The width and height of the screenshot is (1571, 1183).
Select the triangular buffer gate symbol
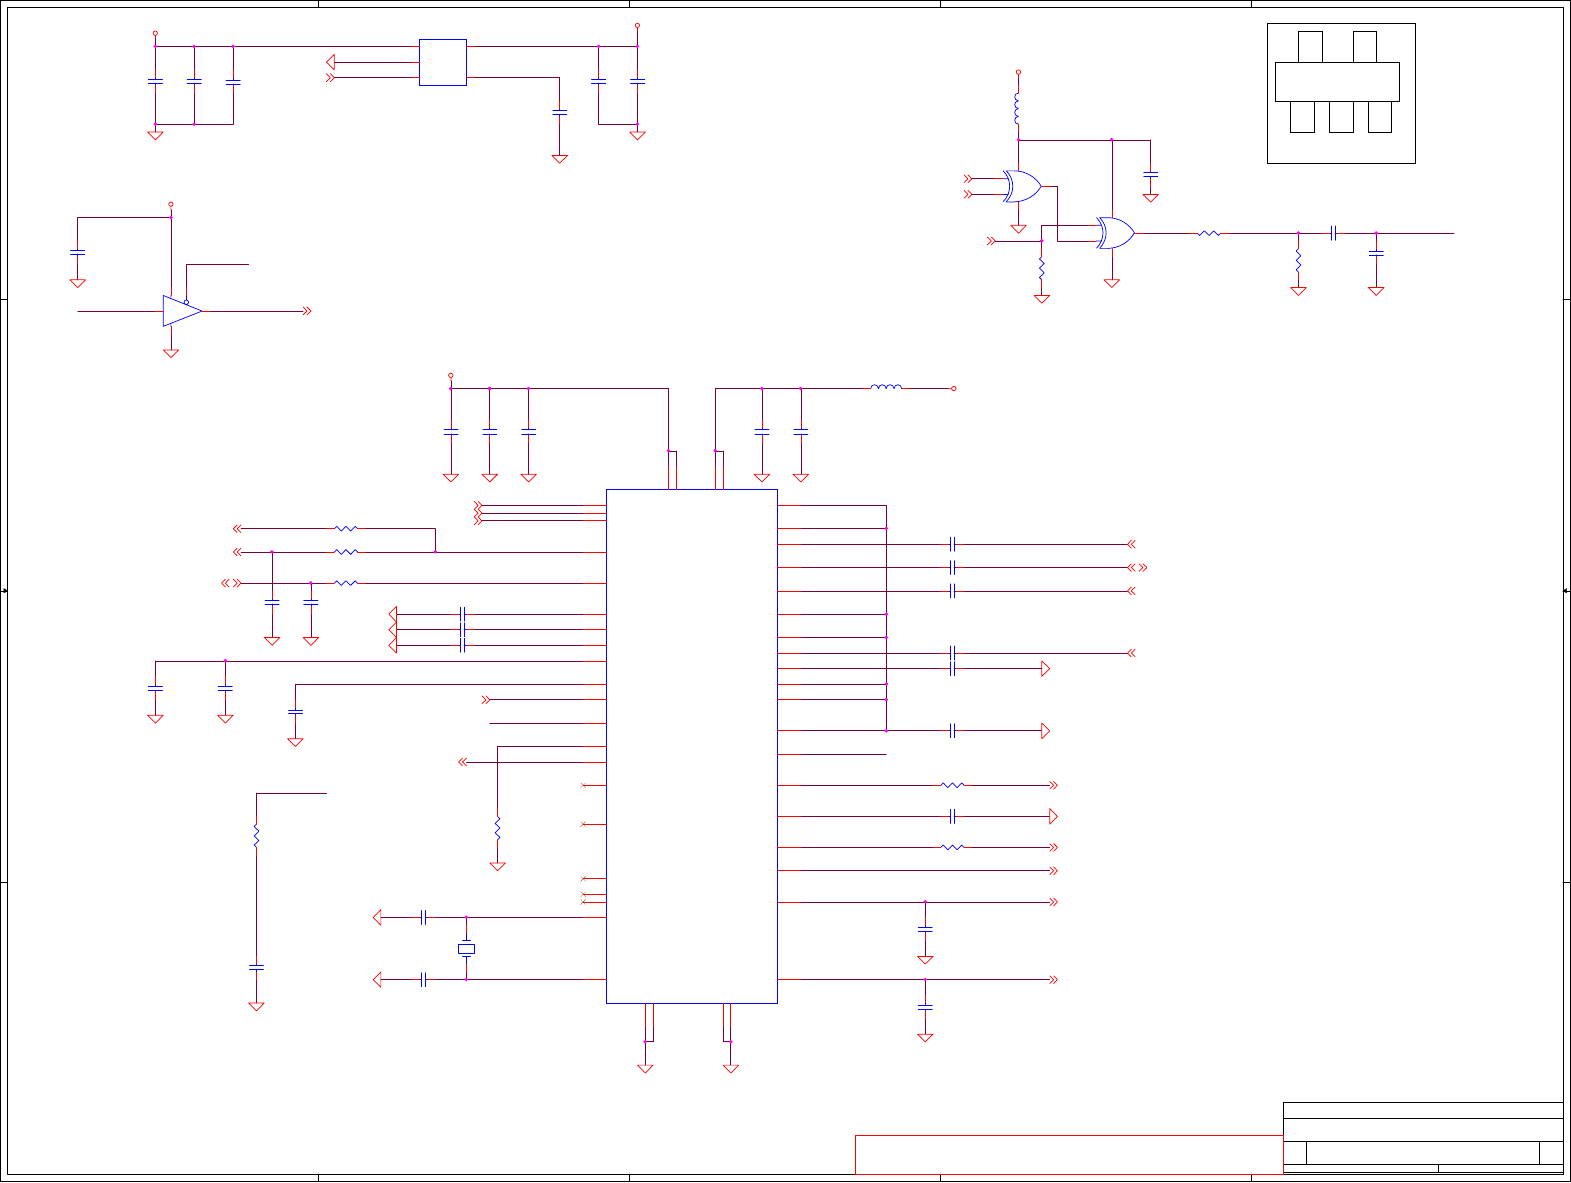click(x=182, y=311)
